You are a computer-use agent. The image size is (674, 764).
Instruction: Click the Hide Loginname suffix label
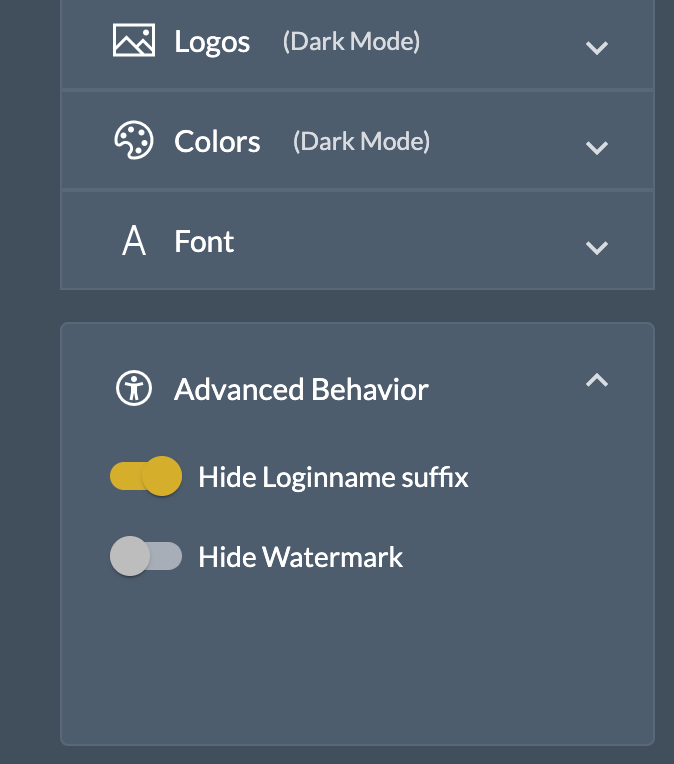(x=333, y=477)
